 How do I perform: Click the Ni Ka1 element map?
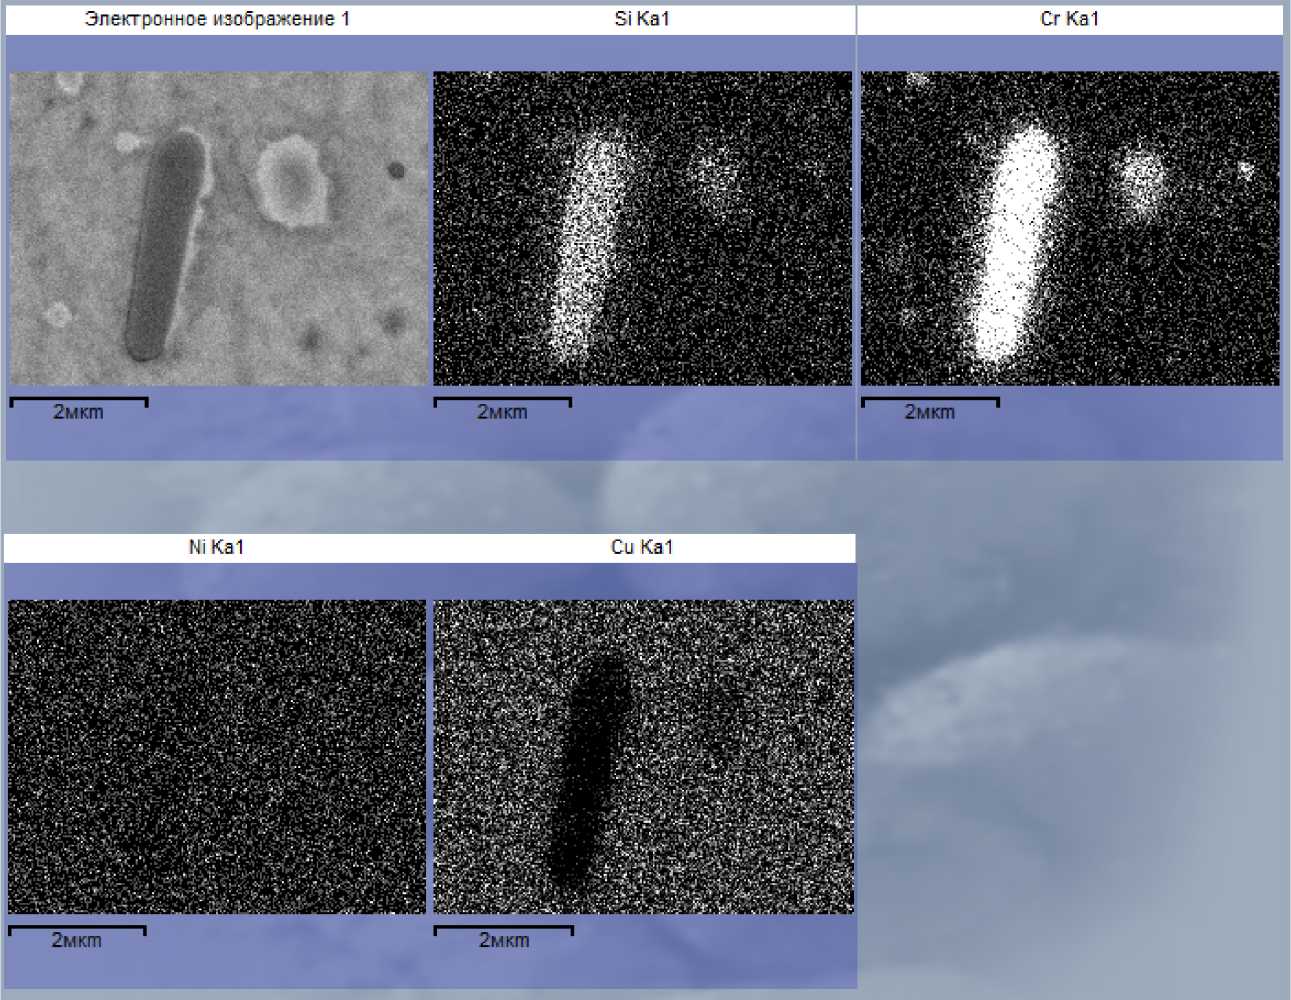tap(216, 756)
